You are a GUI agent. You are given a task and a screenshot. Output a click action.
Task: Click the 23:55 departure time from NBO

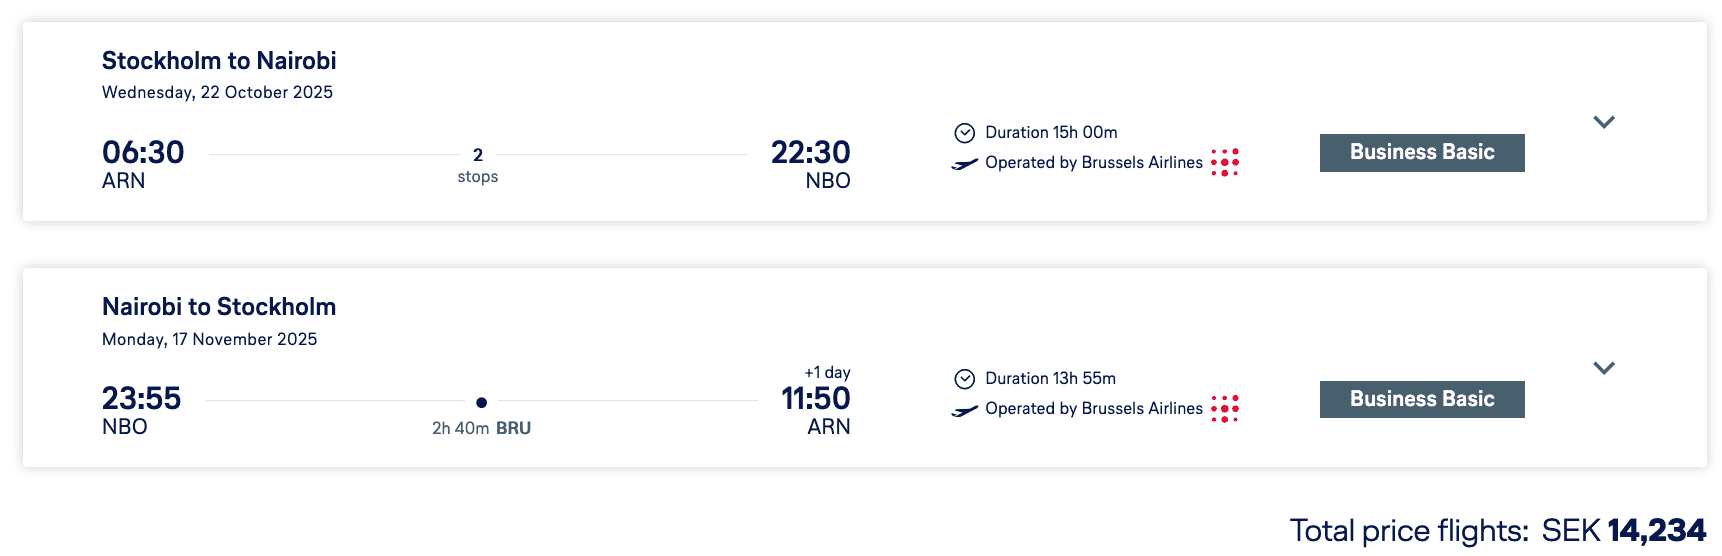141,398
